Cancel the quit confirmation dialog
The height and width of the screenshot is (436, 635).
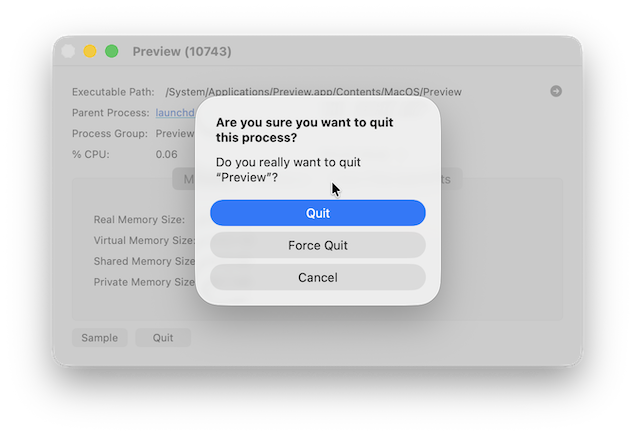coord(317,277)
